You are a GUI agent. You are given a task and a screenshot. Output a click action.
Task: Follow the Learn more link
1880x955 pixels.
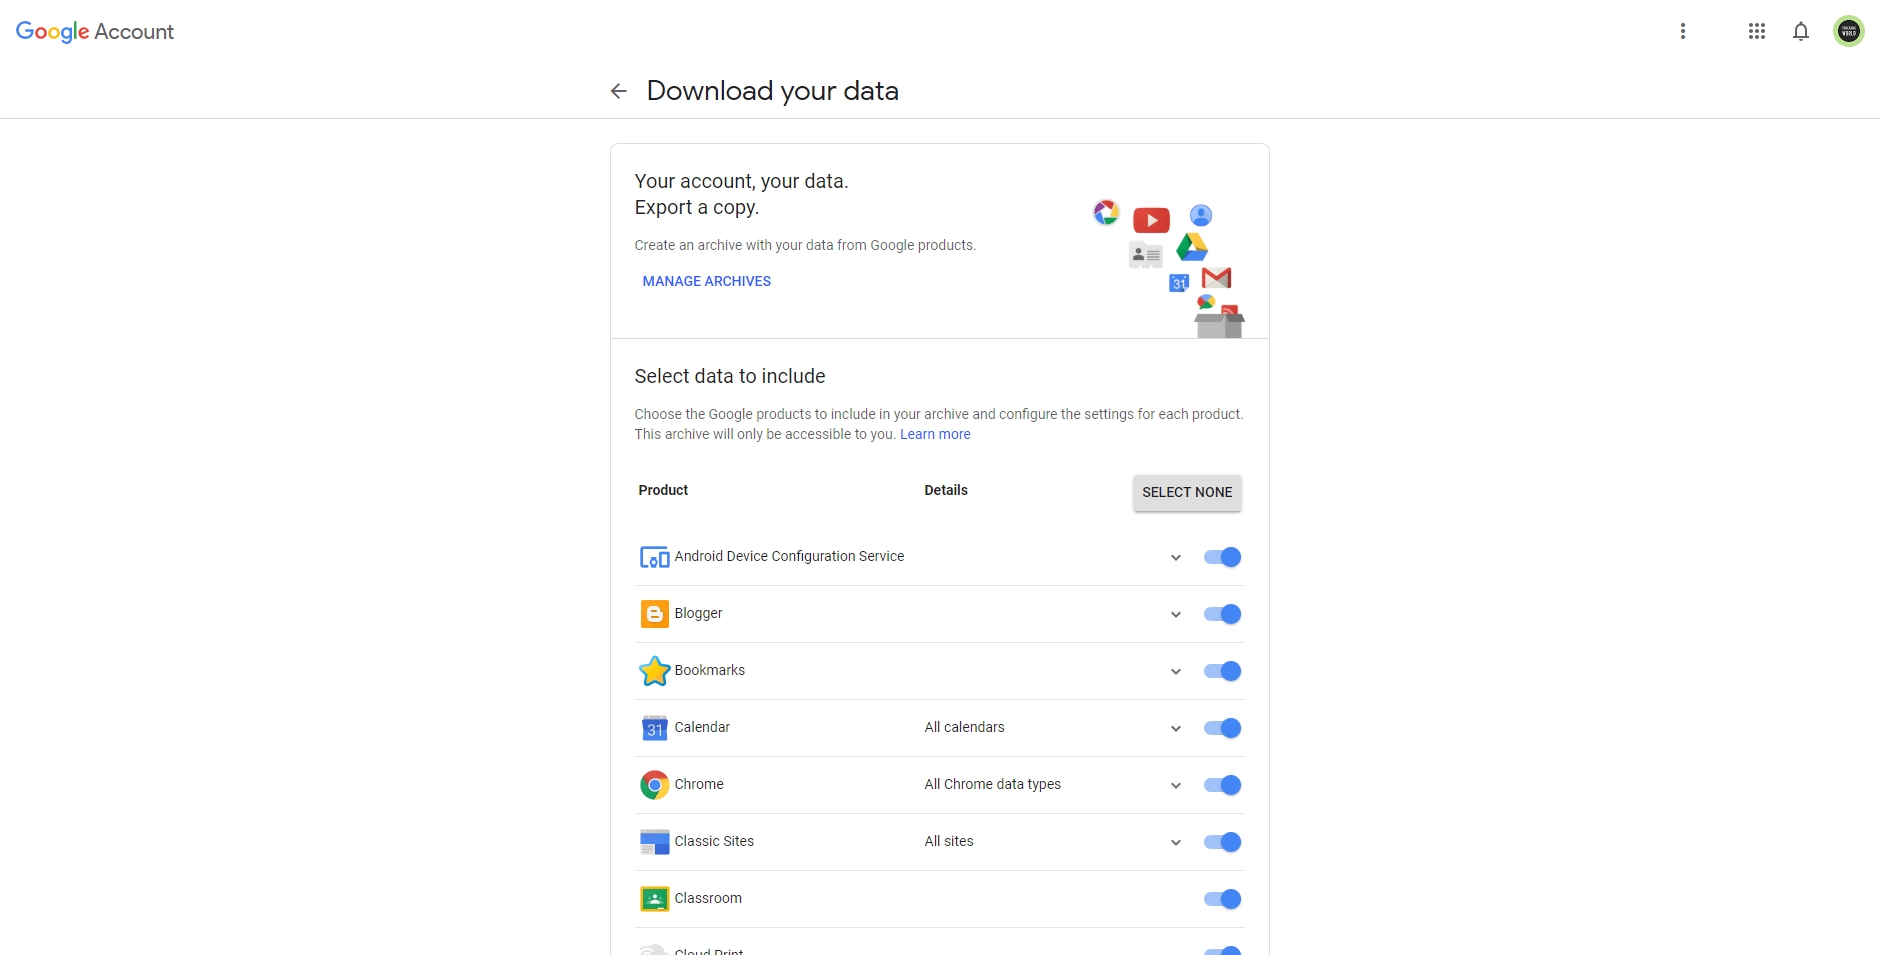pos(935,435)
